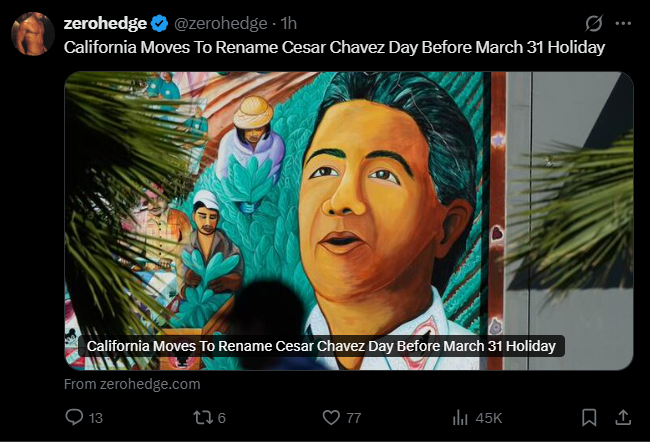
Task: Open the 1h timestamp permalink
Action: [x=289, y=24]
